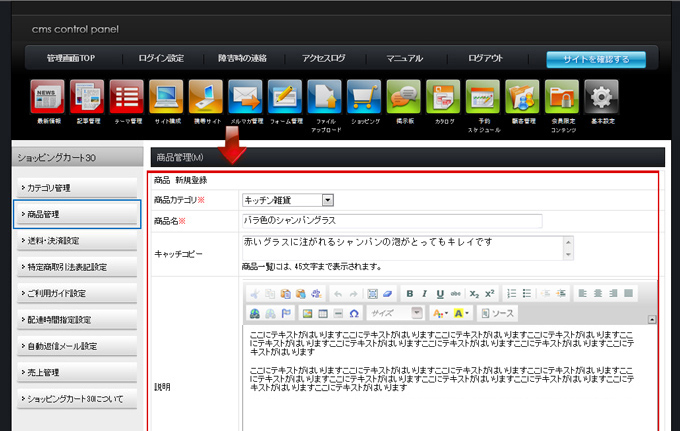Open 売上管理 in the sidebar

point(77,372)
